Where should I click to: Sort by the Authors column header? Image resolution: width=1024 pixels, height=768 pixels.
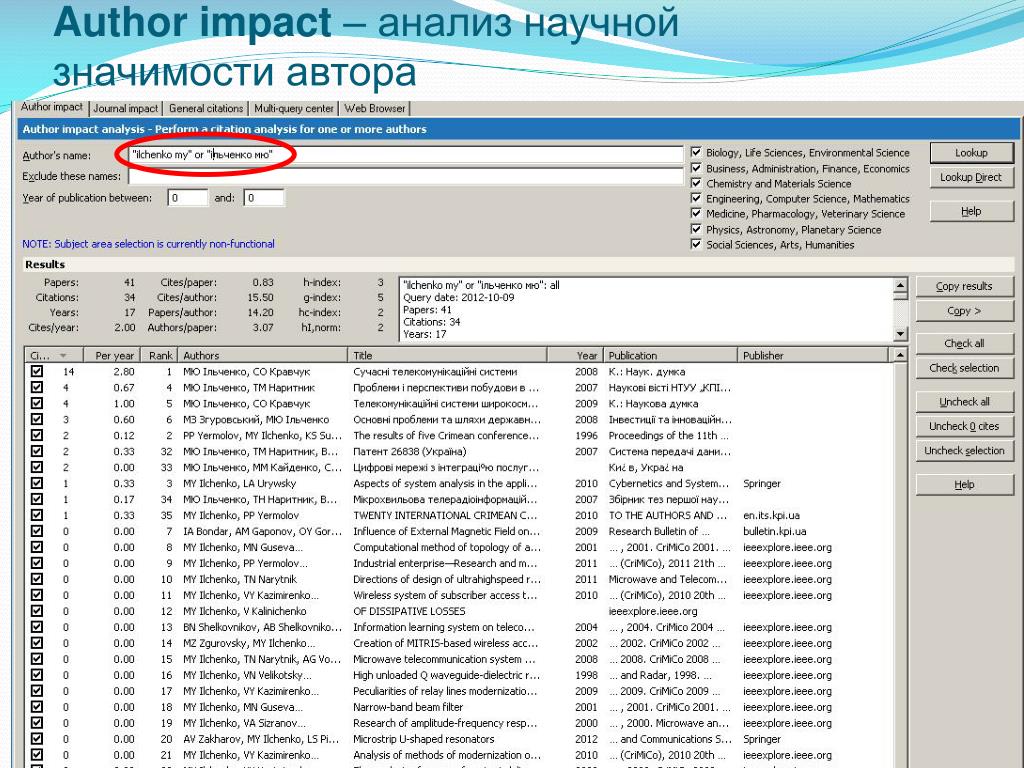coord(263,356)
